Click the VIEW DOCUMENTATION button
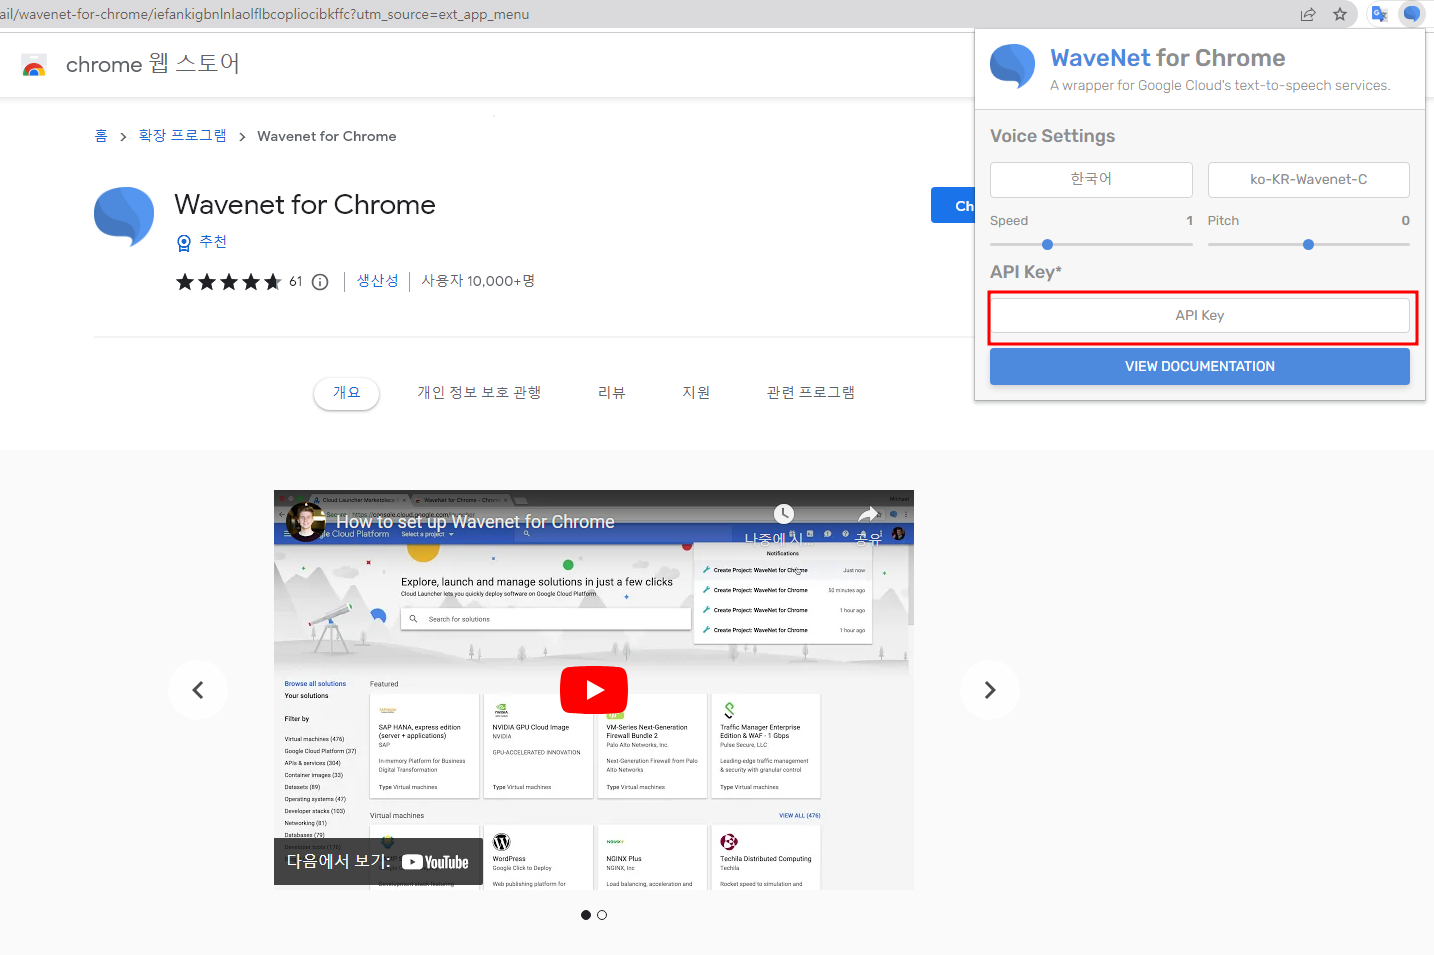 point(1200,367)
